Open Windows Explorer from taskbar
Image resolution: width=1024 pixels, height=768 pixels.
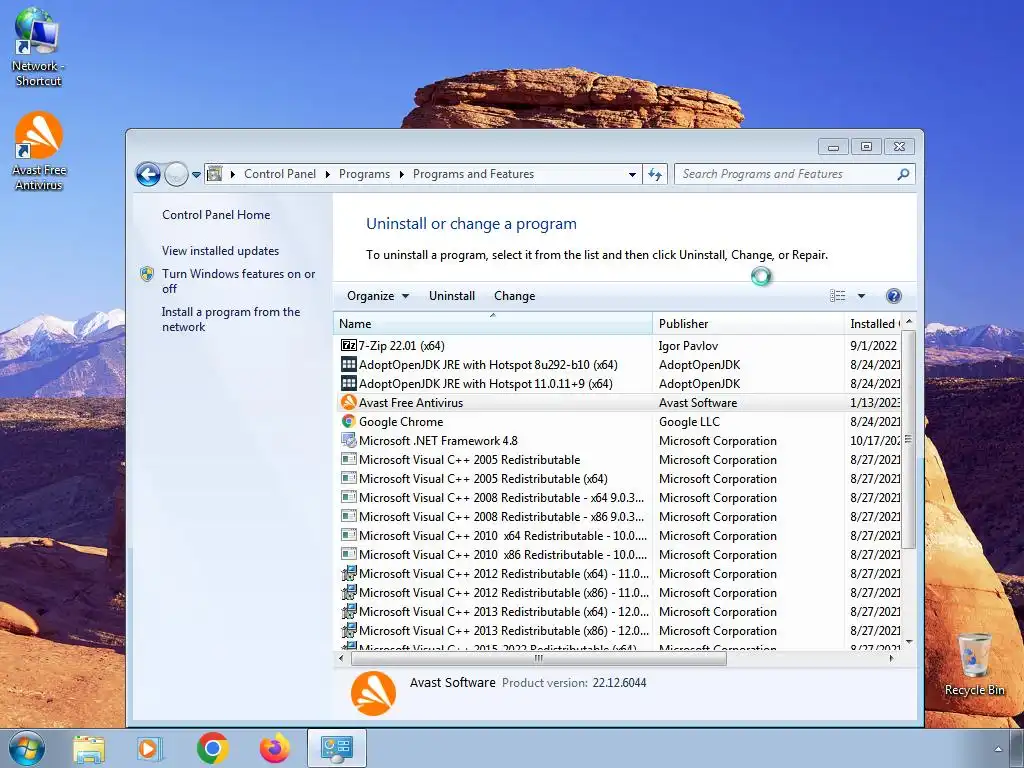click(x=89, y=749)
